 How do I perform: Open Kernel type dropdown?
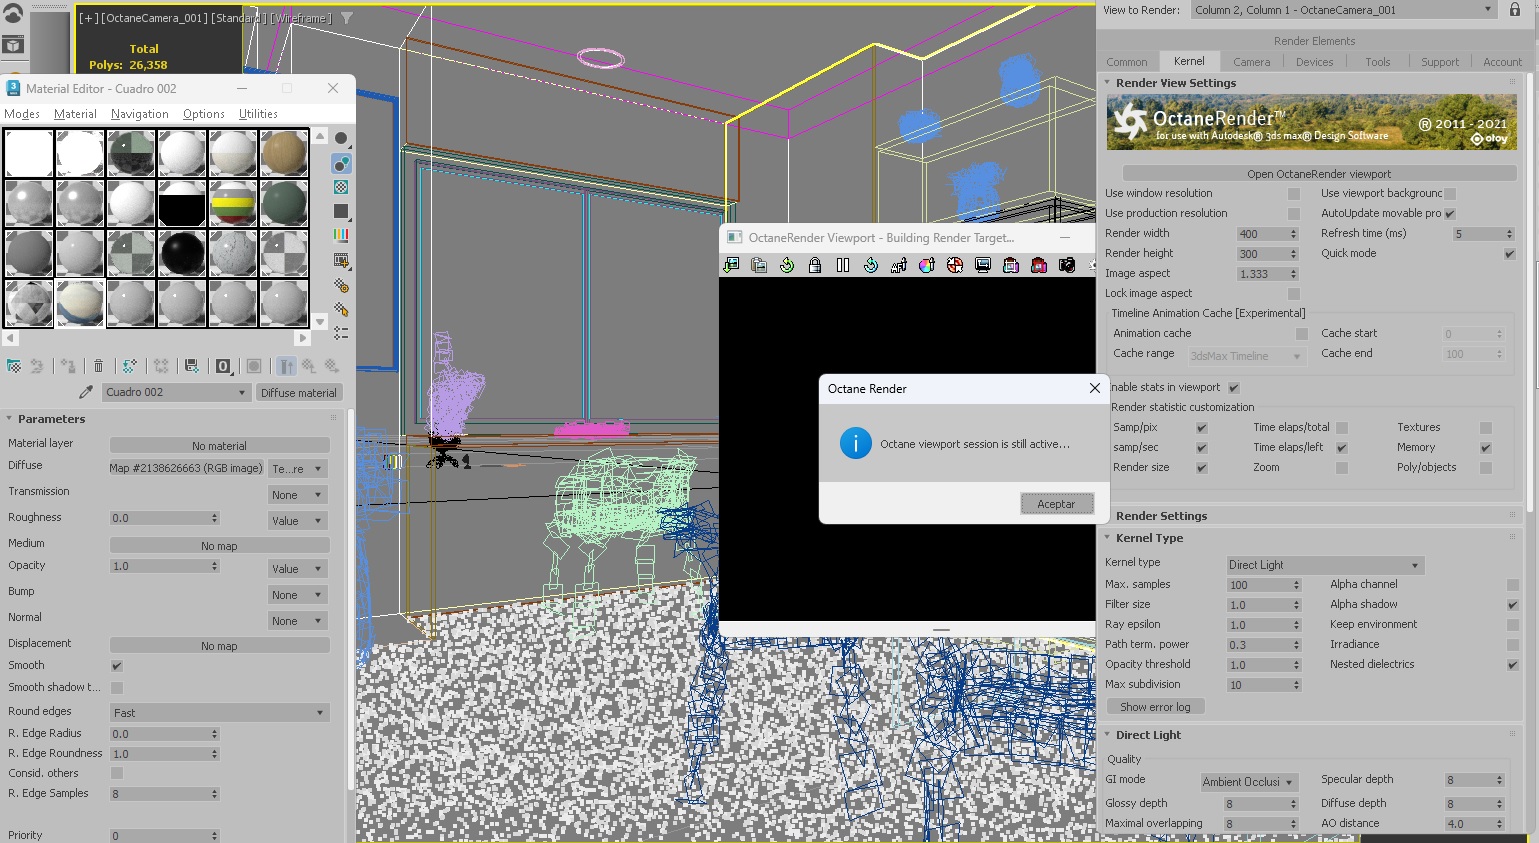point(1325,565)
